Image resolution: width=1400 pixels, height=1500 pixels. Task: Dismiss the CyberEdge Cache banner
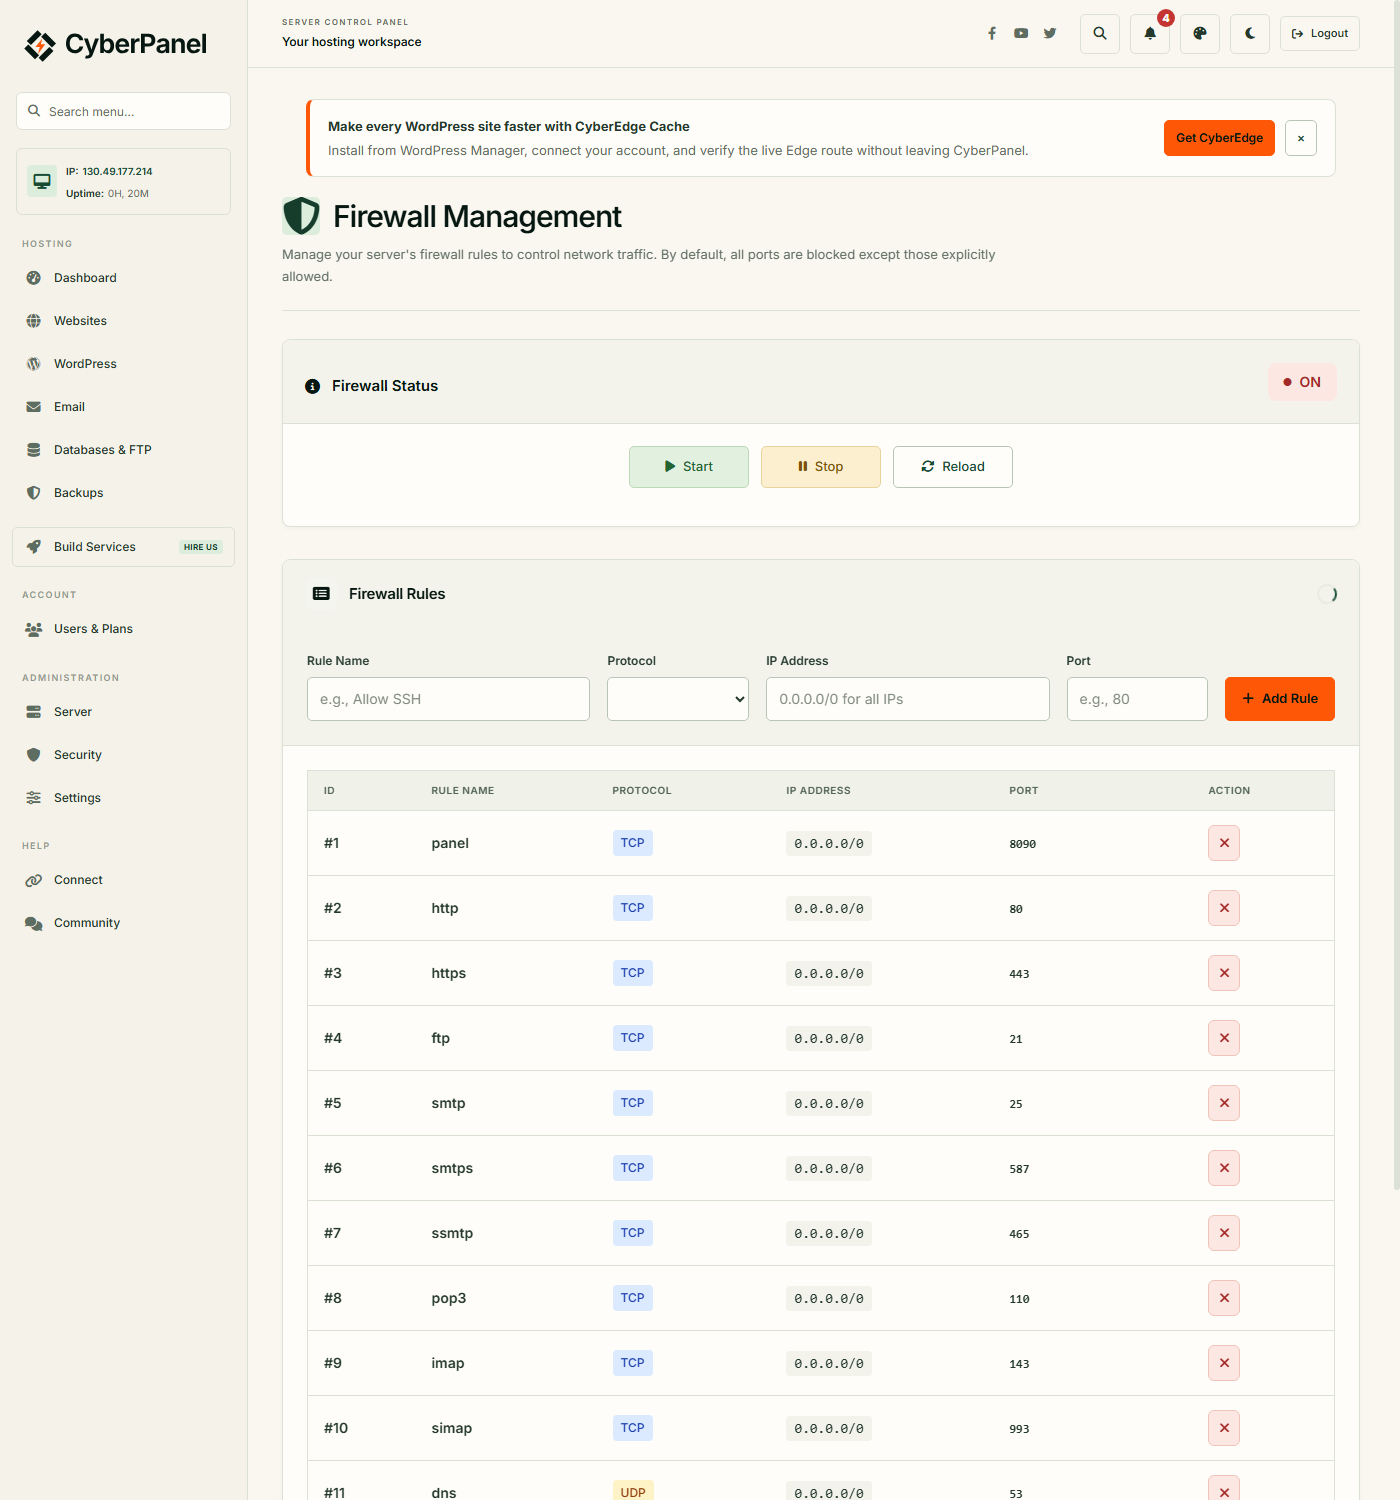pos(1301,138)
